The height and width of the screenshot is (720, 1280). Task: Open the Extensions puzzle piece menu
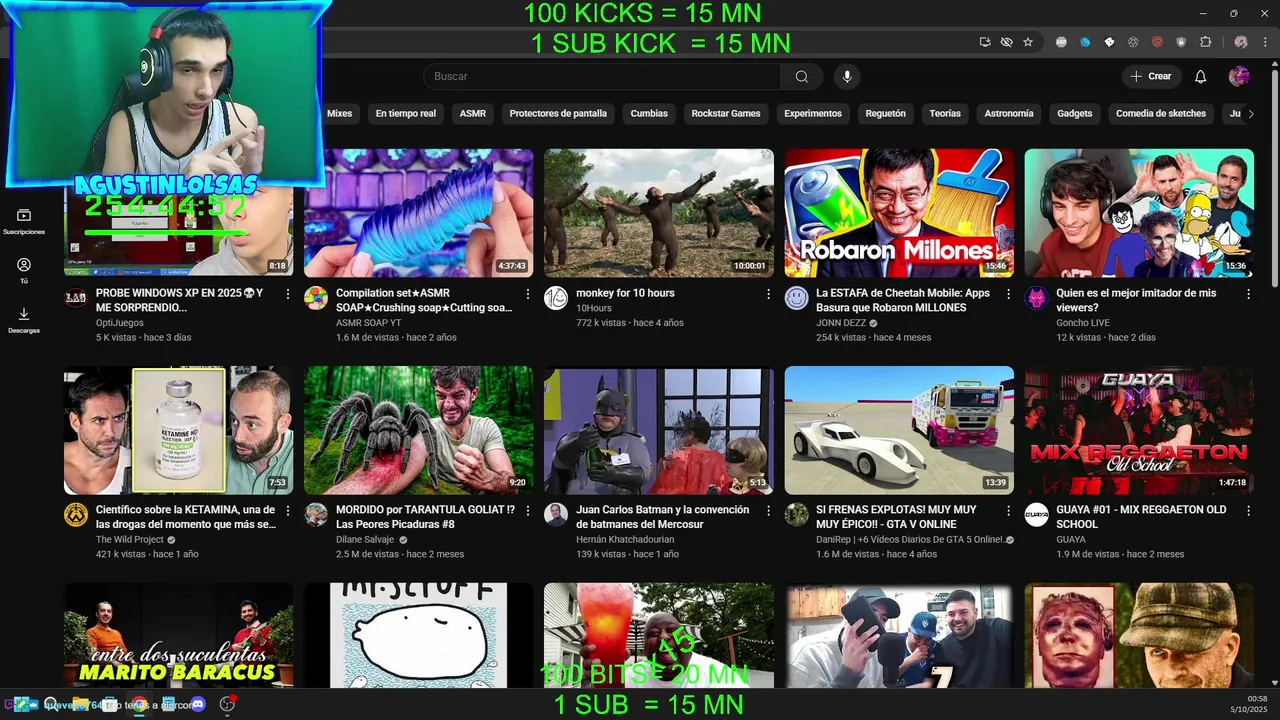1205,42
